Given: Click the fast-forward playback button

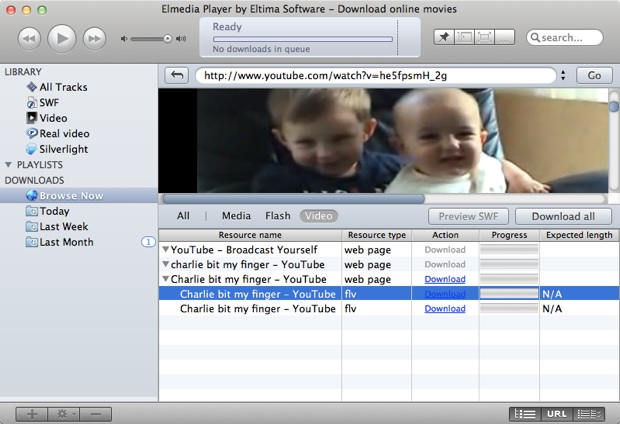Looking at the screenshot, I should pos(95,38).
